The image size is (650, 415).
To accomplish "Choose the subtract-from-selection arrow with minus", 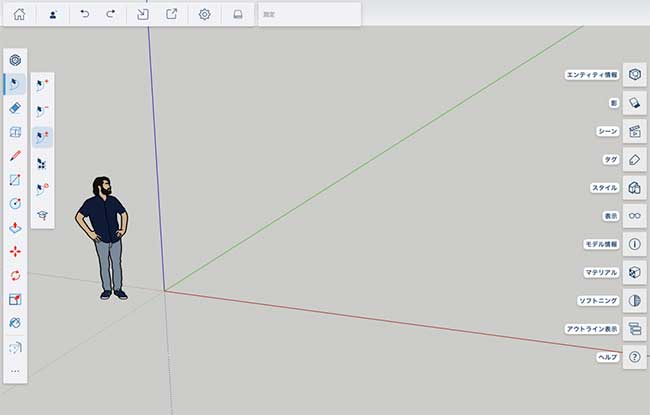I will [42, 111].
